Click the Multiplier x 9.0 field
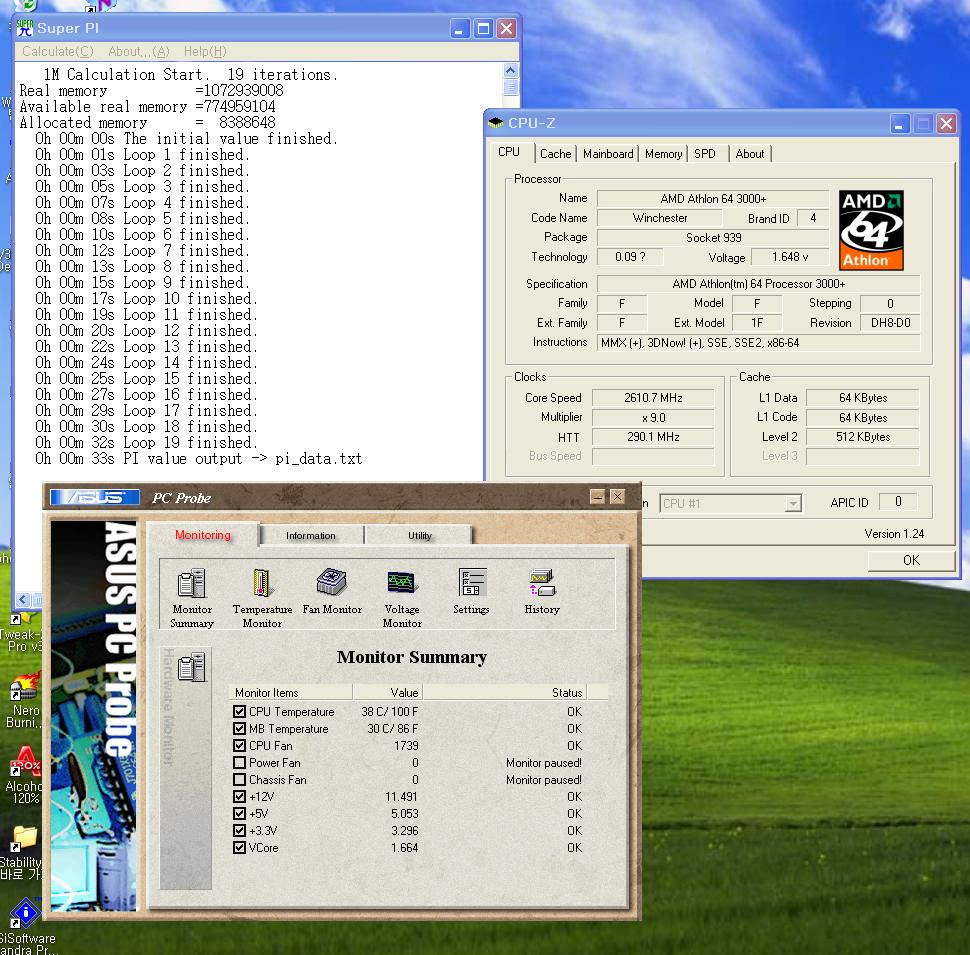970x955 pixels. 653,418
